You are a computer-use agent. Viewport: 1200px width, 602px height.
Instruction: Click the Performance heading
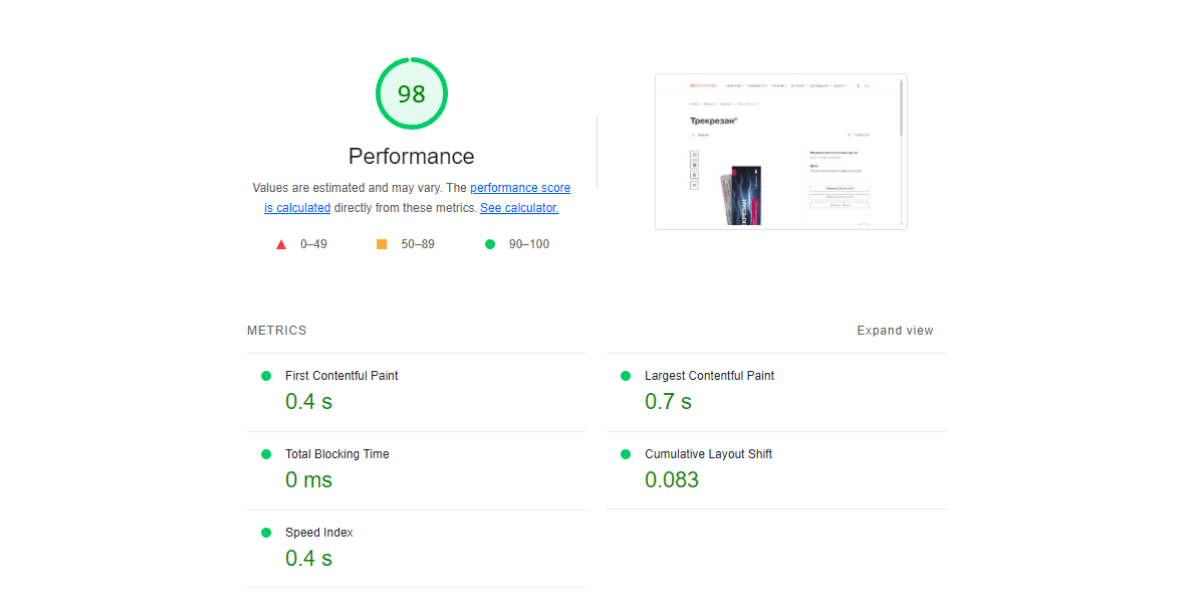click(411, 156)
